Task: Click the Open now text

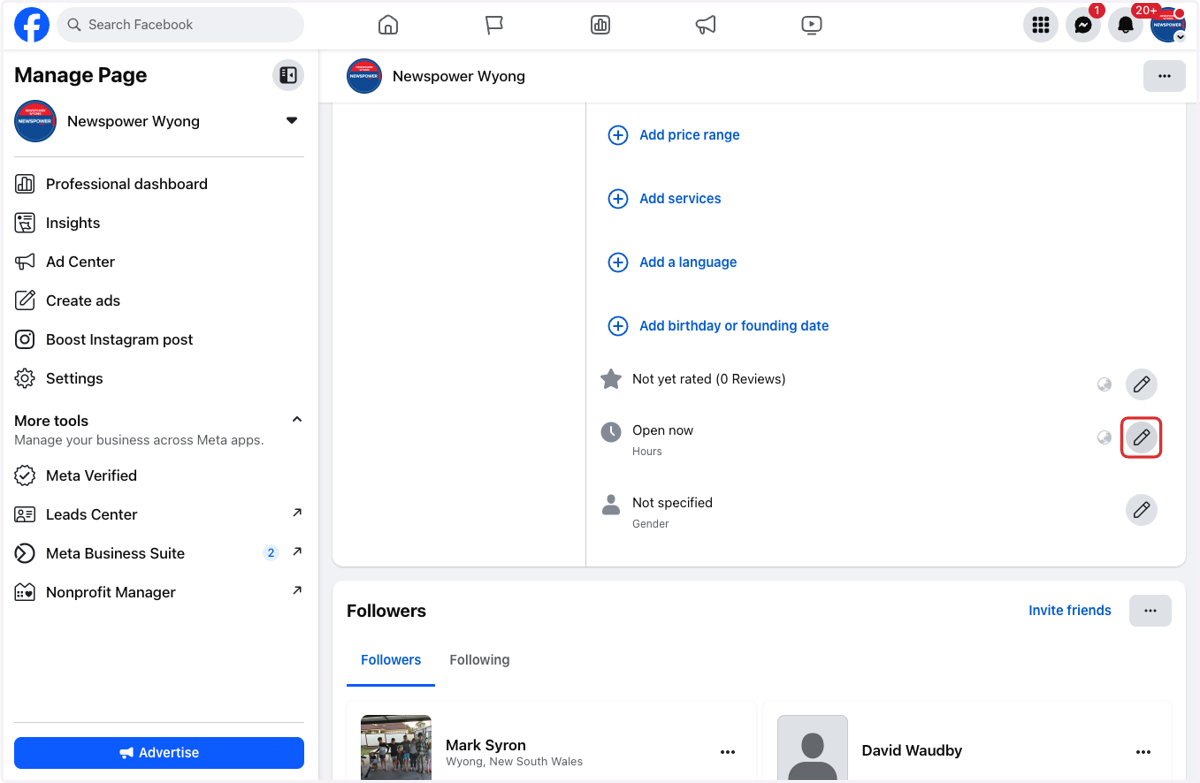Action: click(x=662, y=431)
